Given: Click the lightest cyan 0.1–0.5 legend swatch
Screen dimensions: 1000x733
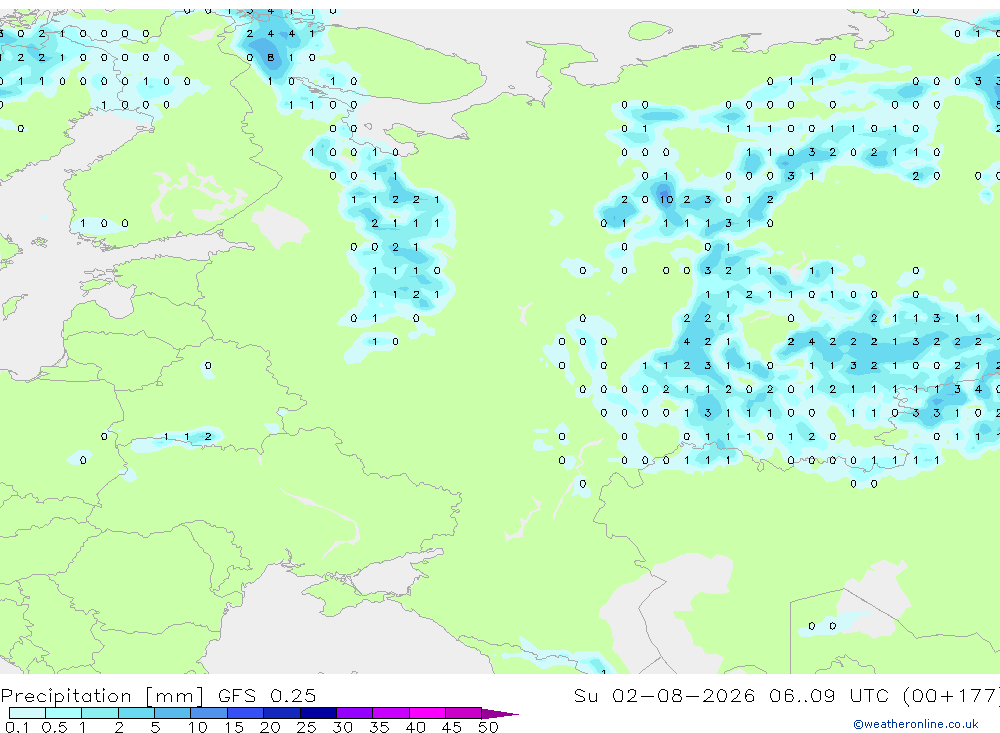Looking at the screenshot, I should [27, 713].
